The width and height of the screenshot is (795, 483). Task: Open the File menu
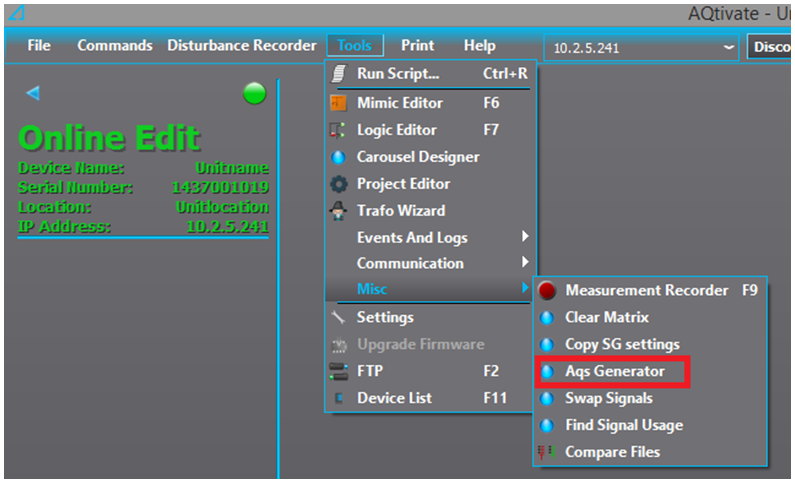pyautogui.click(x=39, y=46)
